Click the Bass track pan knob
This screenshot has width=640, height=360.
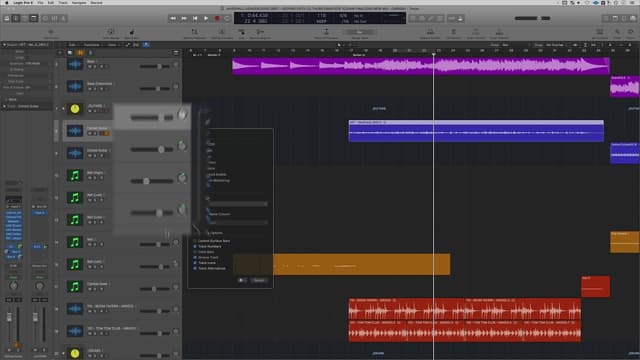[176, 64]
